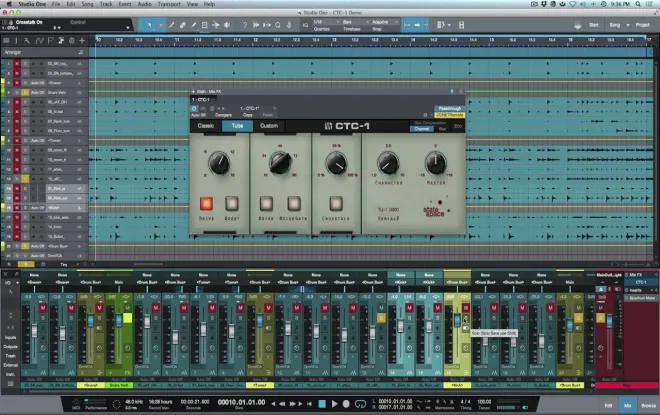Toggle the Noise button on CTC-1
Screen dimensions: 660x415
266,204
